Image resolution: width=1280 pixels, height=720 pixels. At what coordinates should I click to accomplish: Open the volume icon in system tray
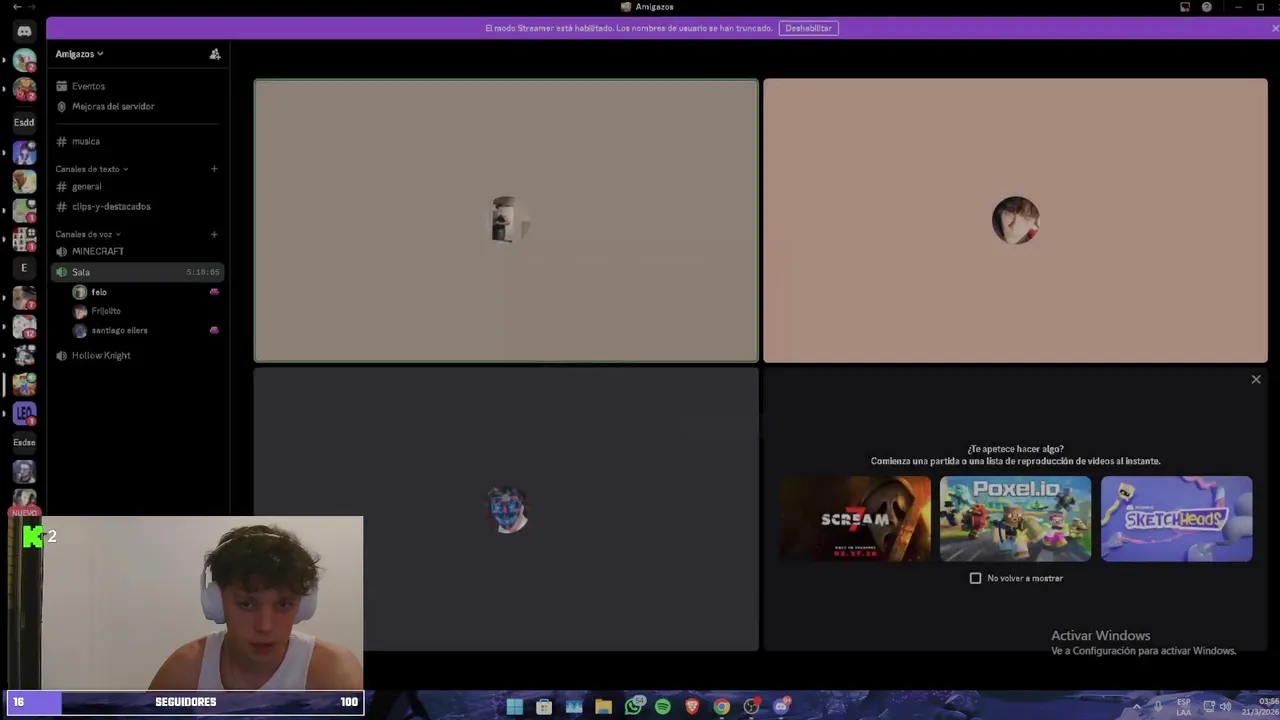pos(1227,707)
